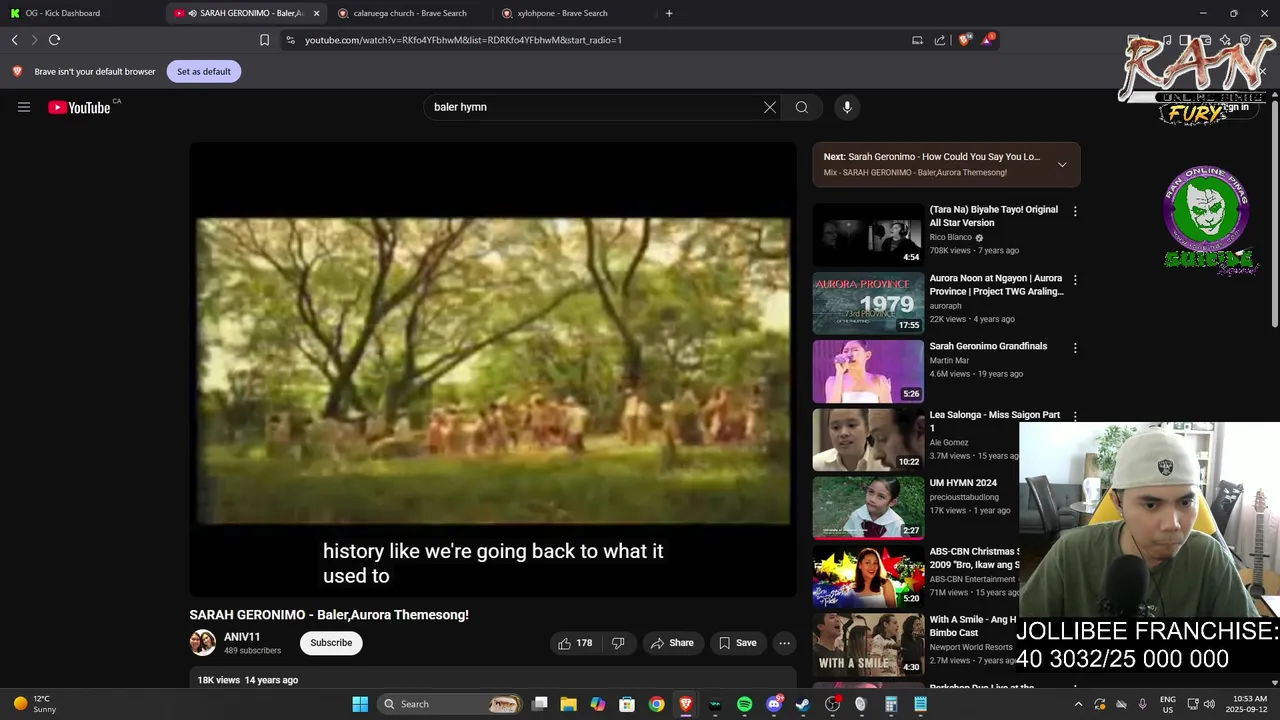Open the Brave Rewards triangle icon
This screenshot has width=1280, height=720.
[988, 40]
